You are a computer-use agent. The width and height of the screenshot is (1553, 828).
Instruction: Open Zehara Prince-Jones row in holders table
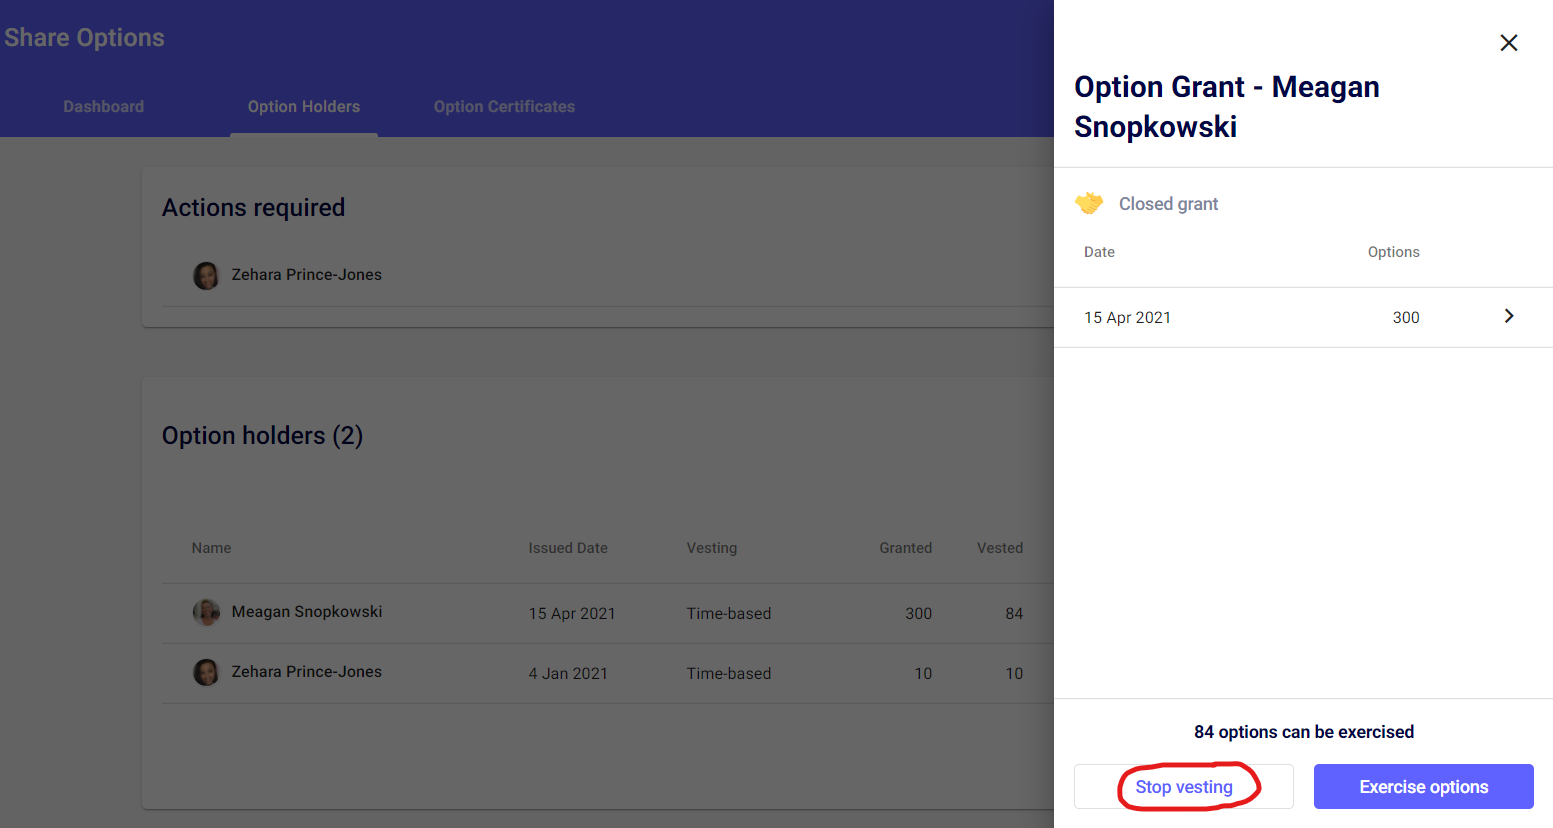608,673
